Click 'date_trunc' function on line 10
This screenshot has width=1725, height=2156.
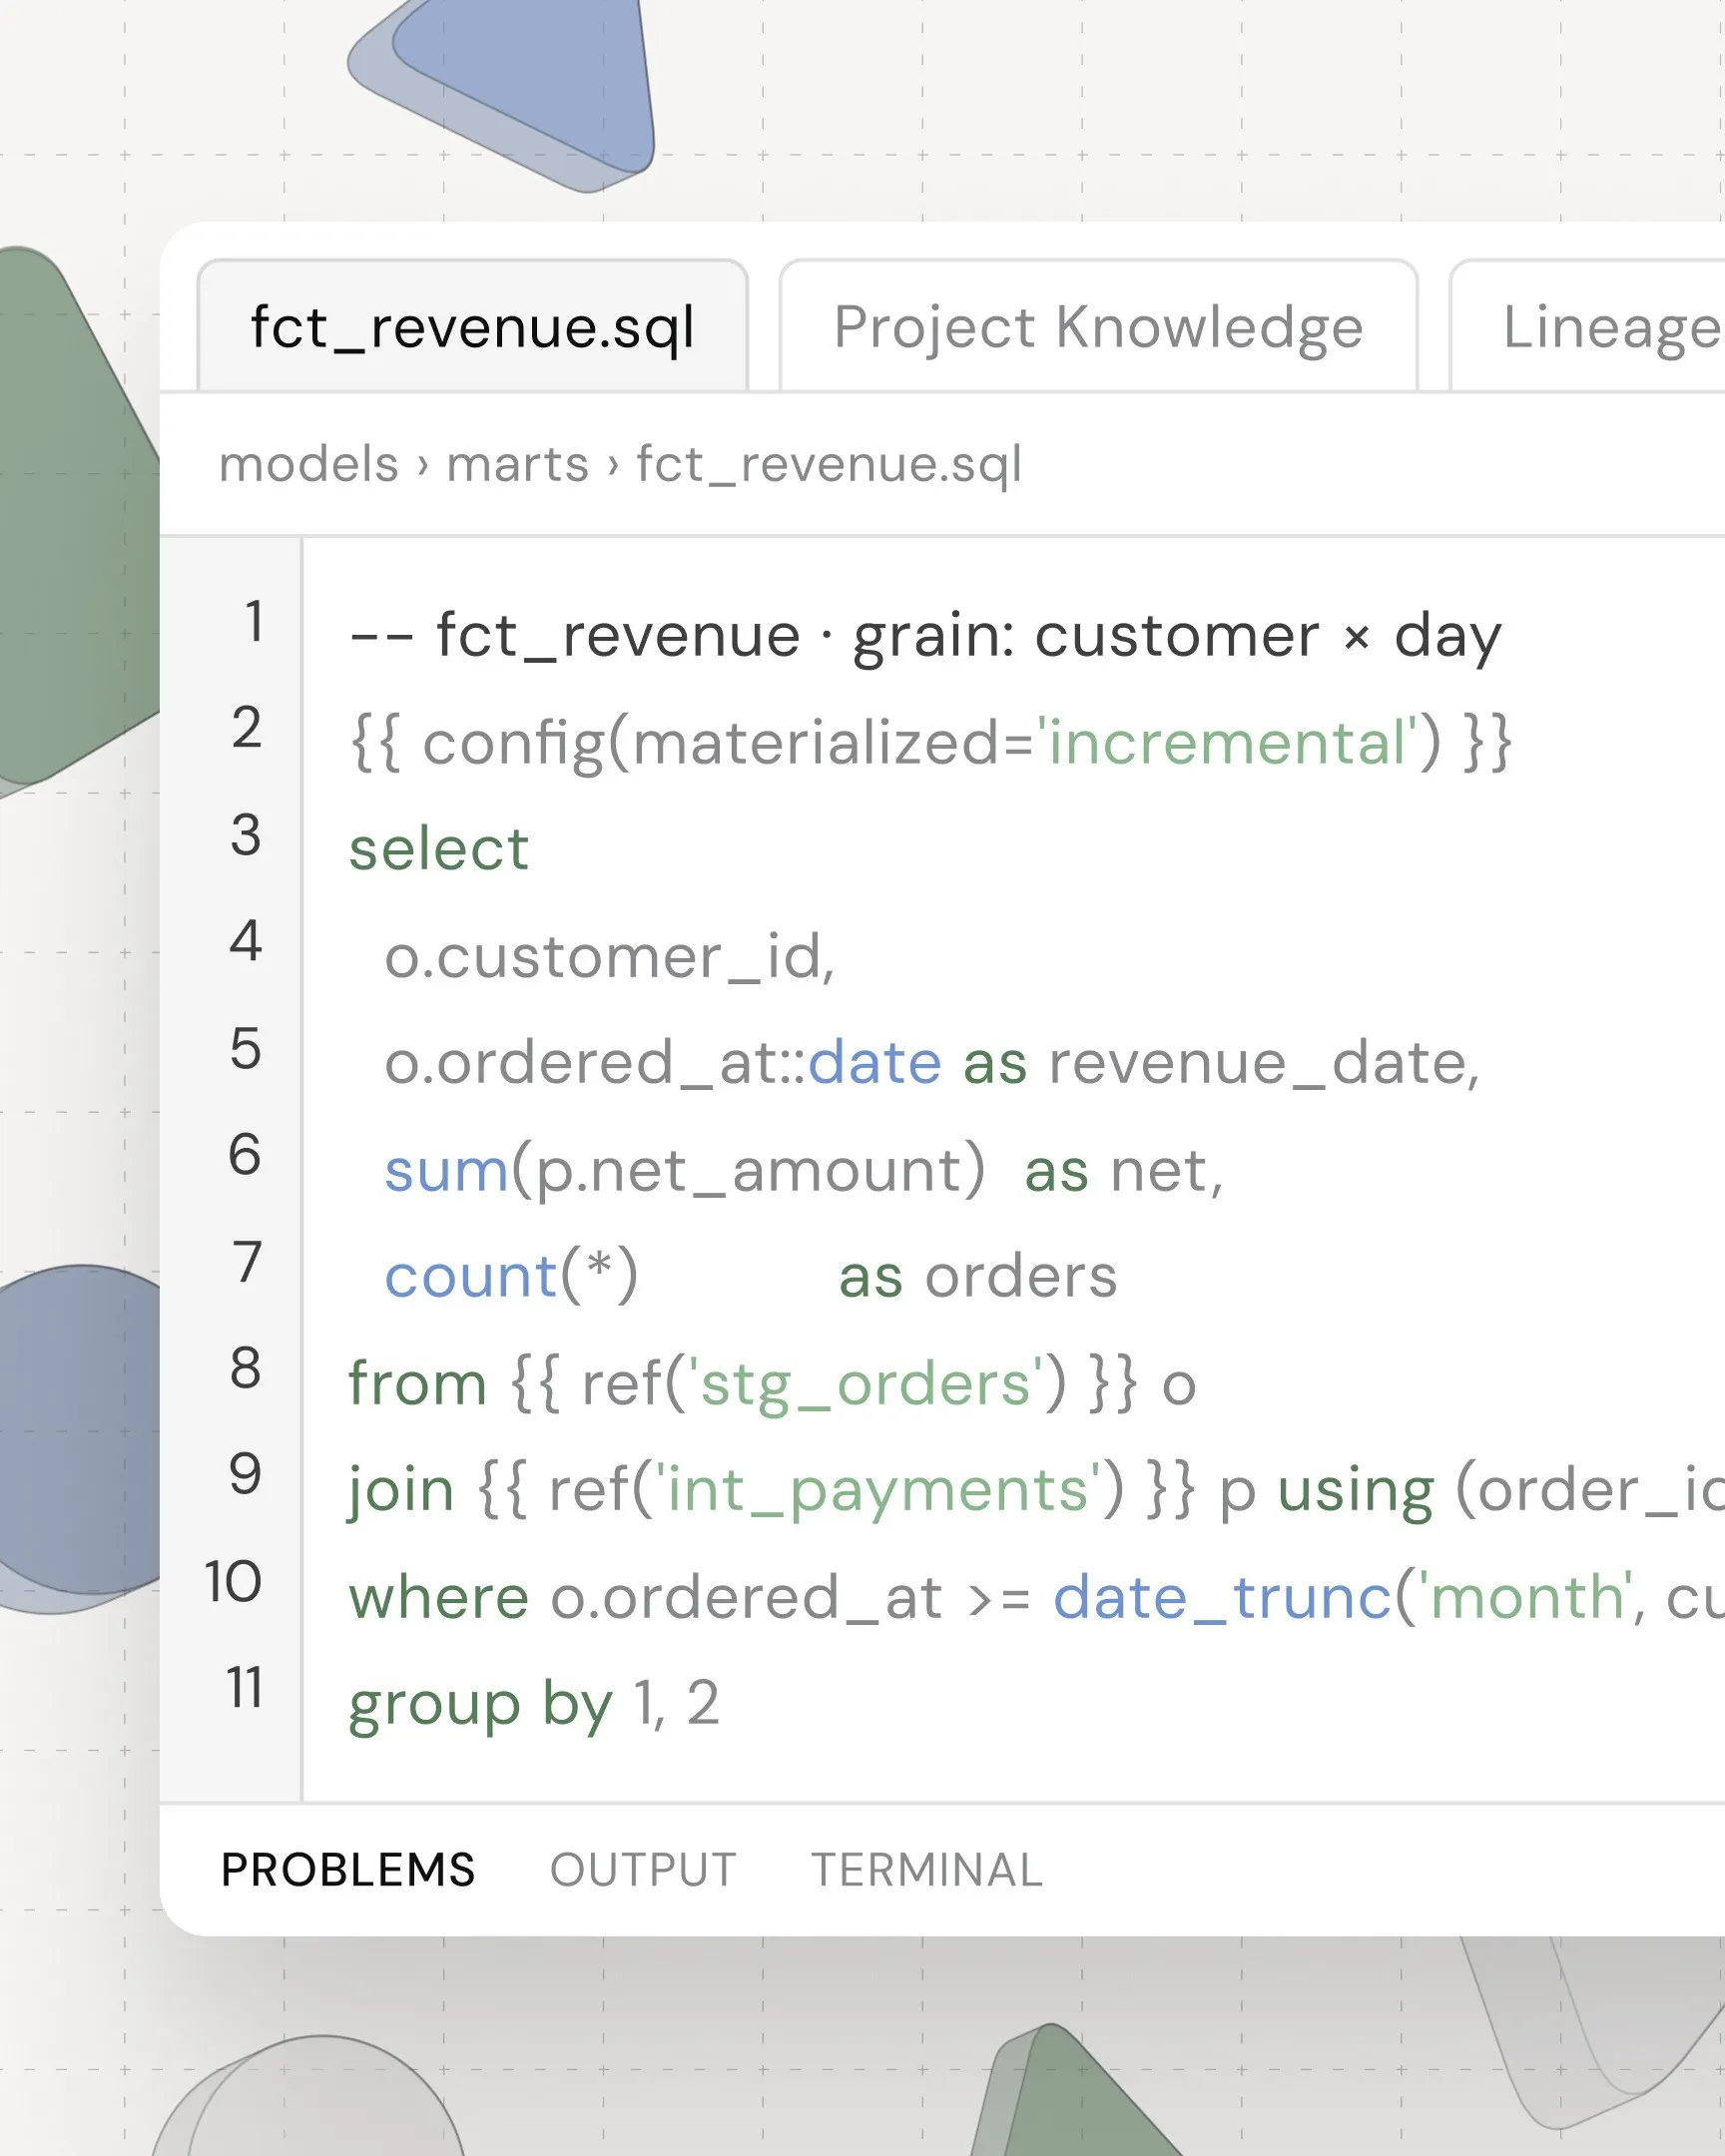[x=1222, y=1598]
